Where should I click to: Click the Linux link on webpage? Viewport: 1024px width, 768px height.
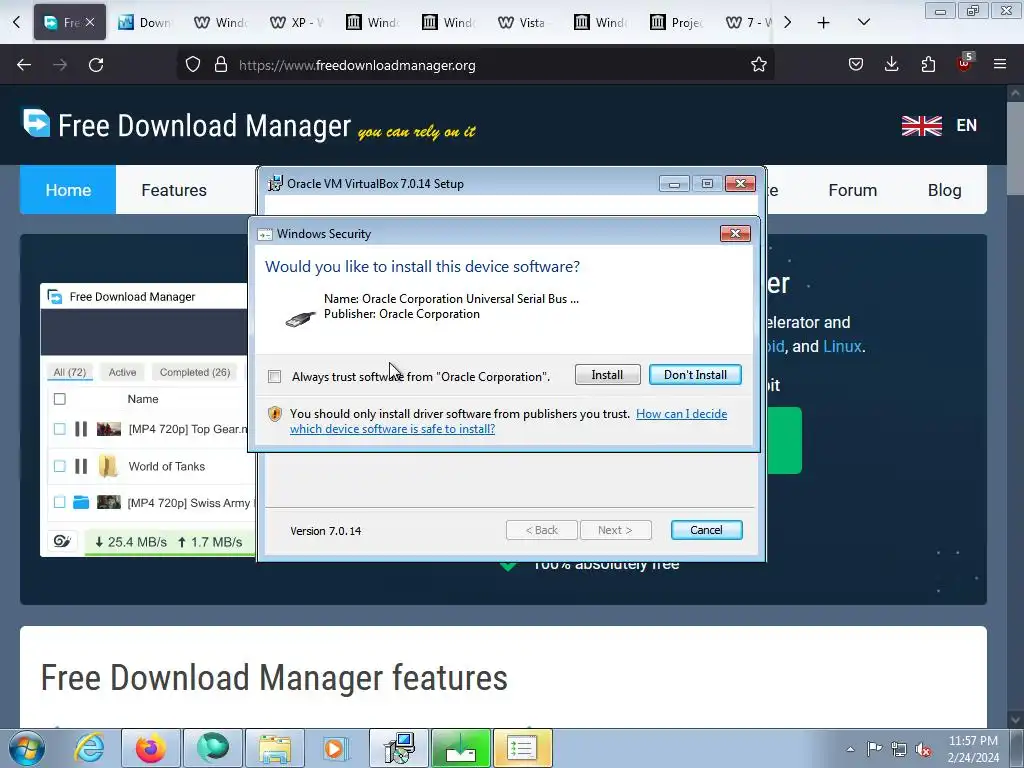coord(842,346)
